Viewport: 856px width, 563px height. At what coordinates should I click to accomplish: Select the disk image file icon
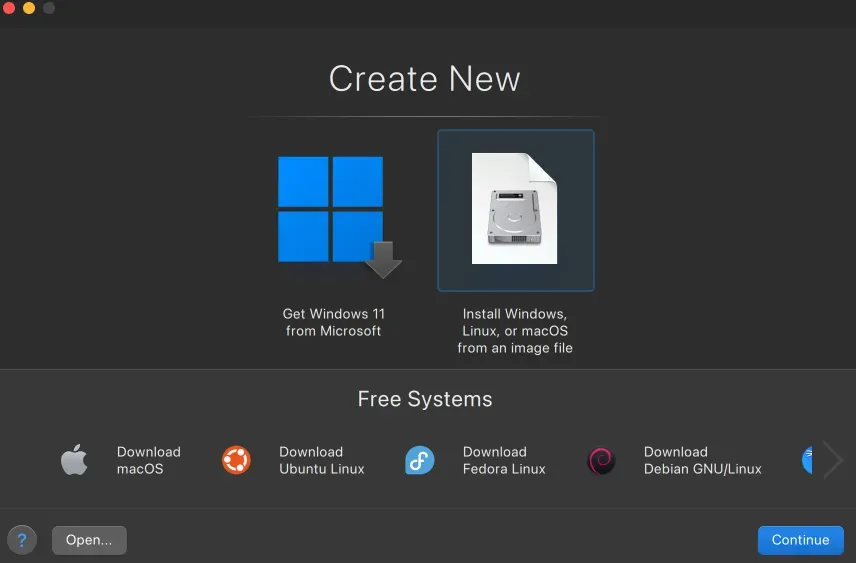[x=514, y=209]
